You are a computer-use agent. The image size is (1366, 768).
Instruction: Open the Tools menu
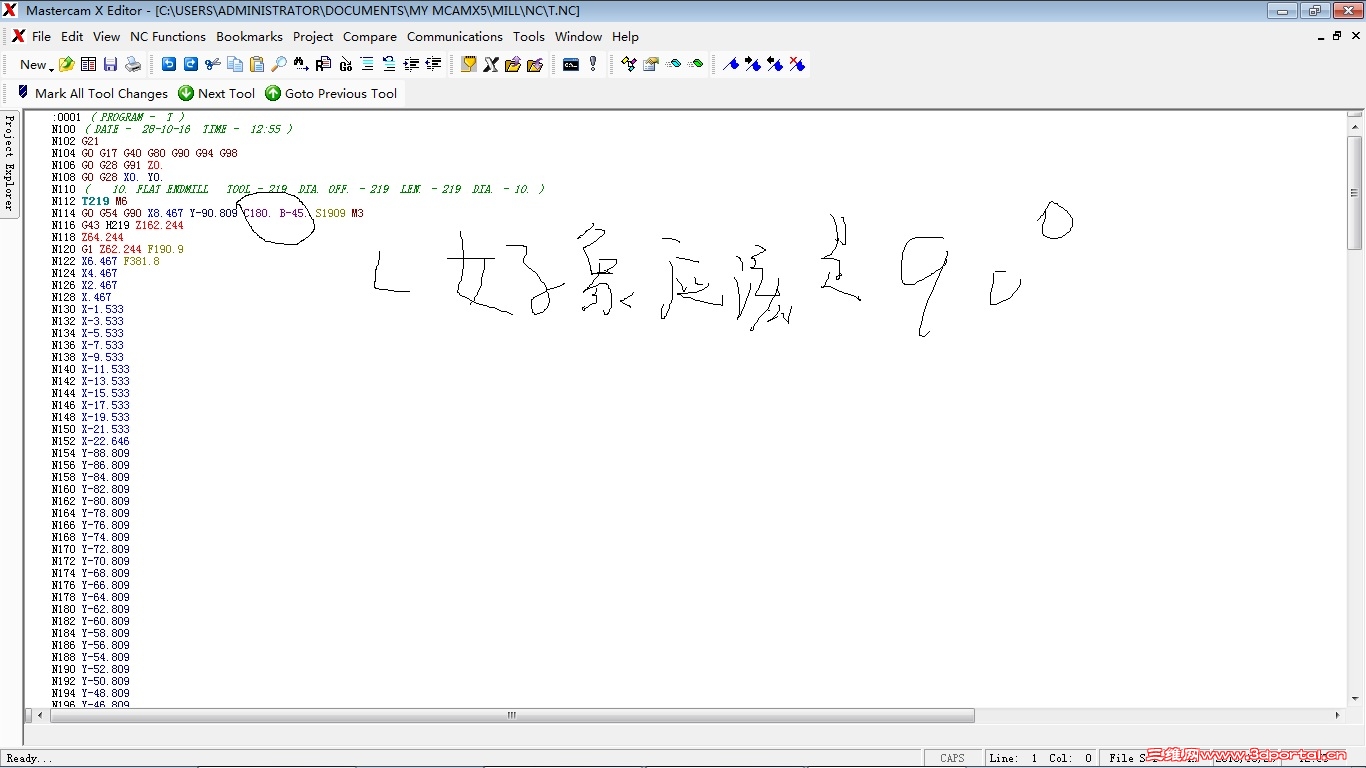point(529,36)
